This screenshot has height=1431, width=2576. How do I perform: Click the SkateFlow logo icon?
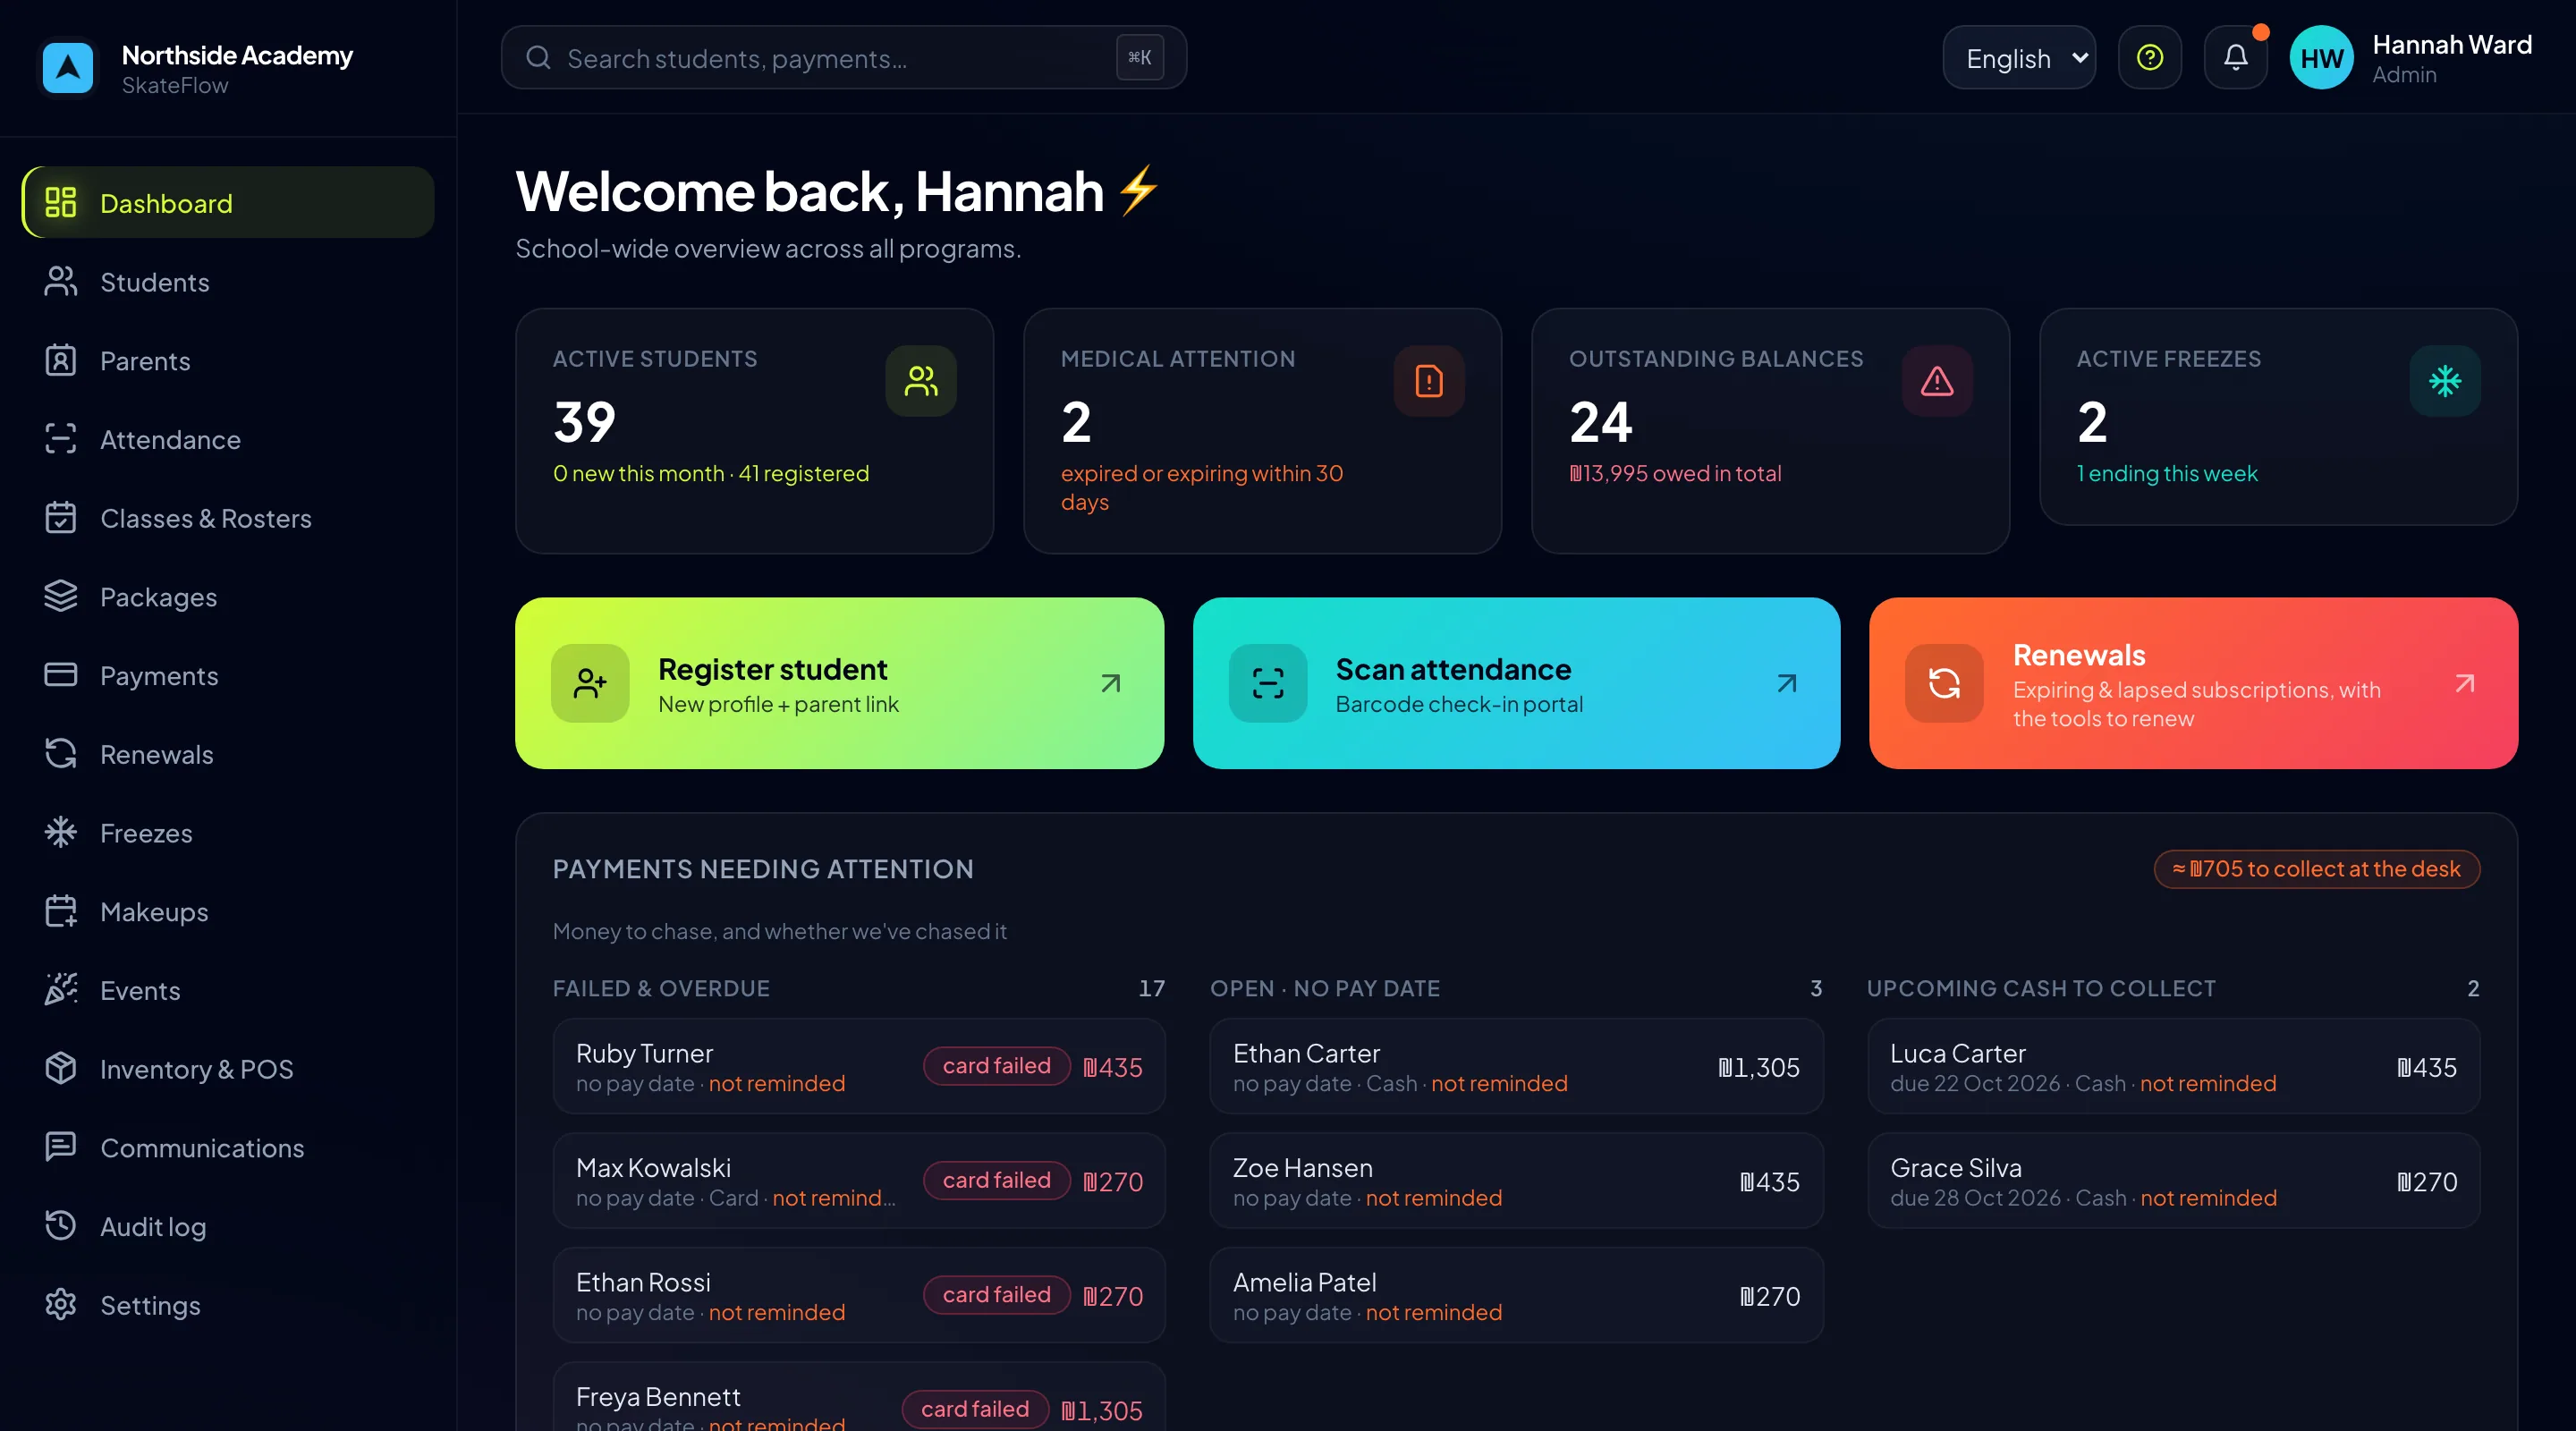pos(68,67)
